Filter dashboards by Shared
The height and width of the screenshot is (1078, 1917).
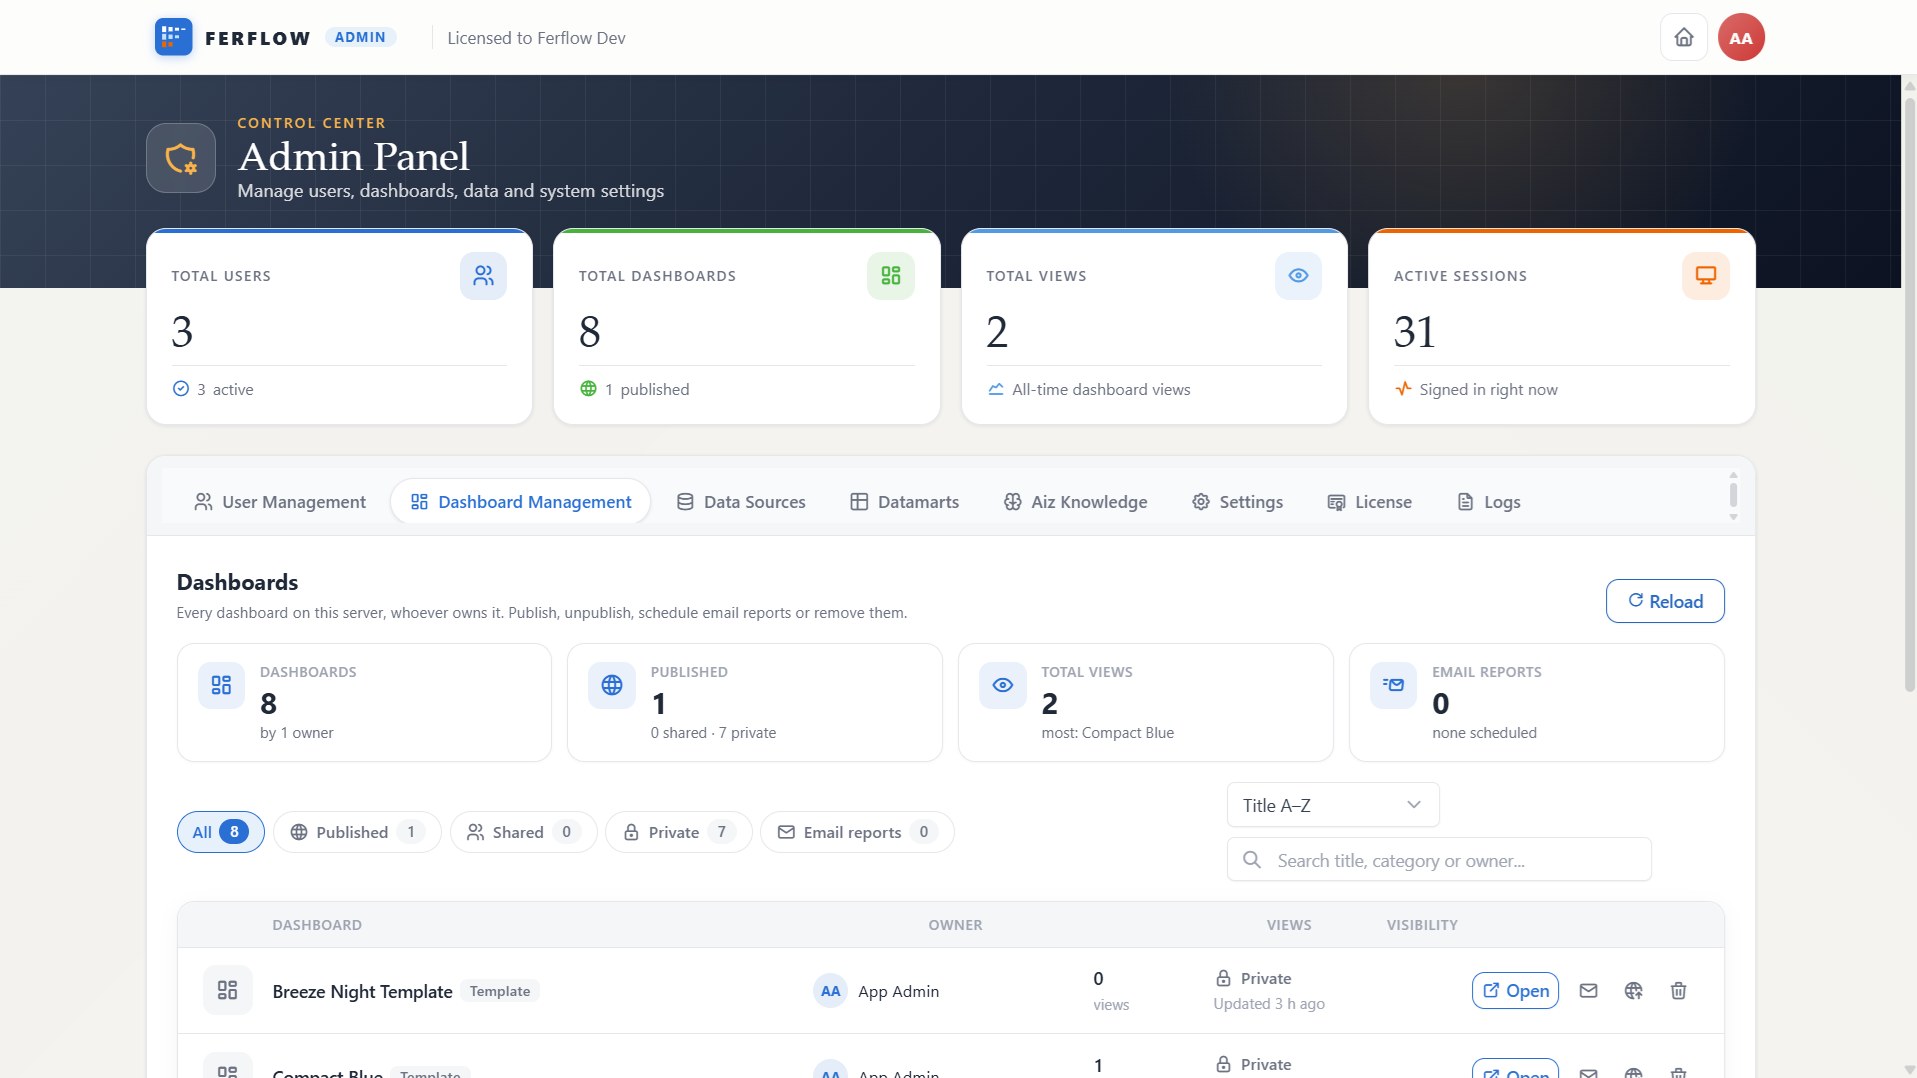pos(523,832)
